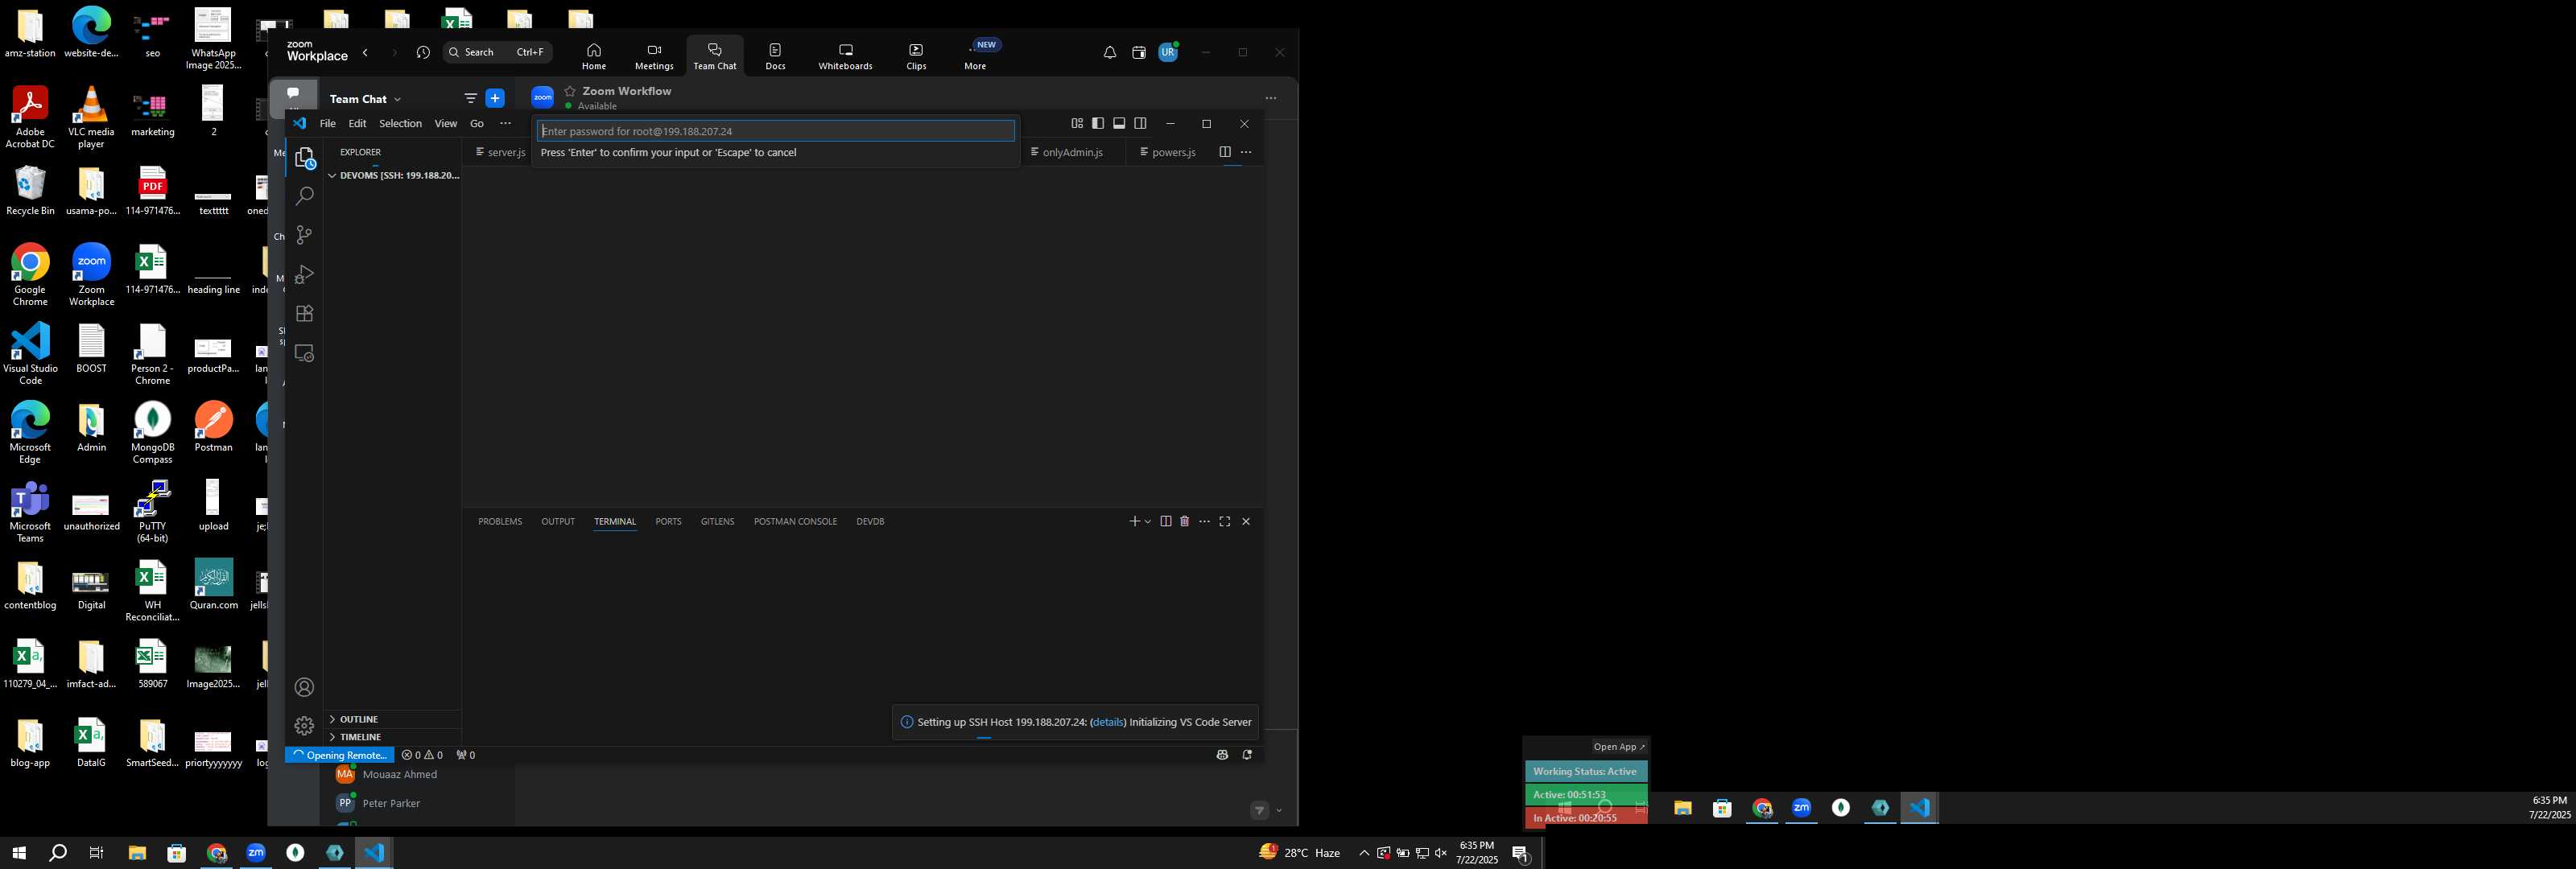Star the Zoom Workflow chat
2576x869 pixels.
pos(570,91)
